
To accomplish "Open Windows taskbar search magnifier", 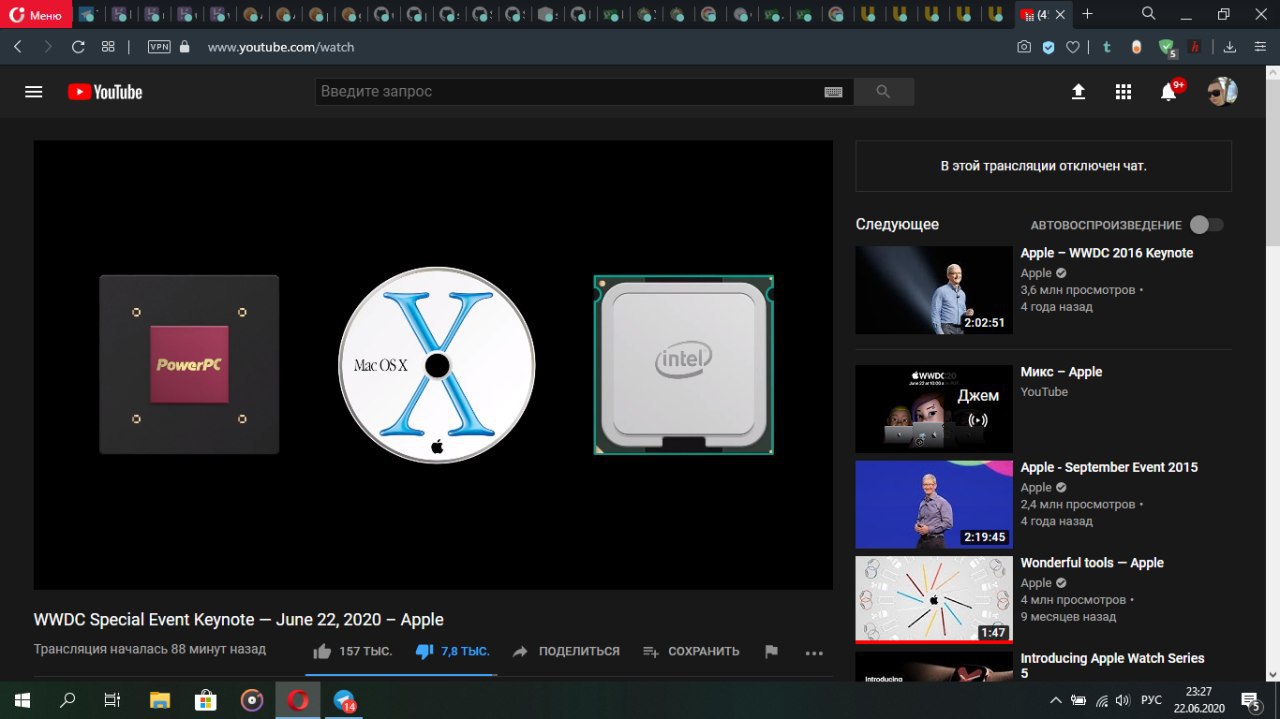I will coord(67,700).
